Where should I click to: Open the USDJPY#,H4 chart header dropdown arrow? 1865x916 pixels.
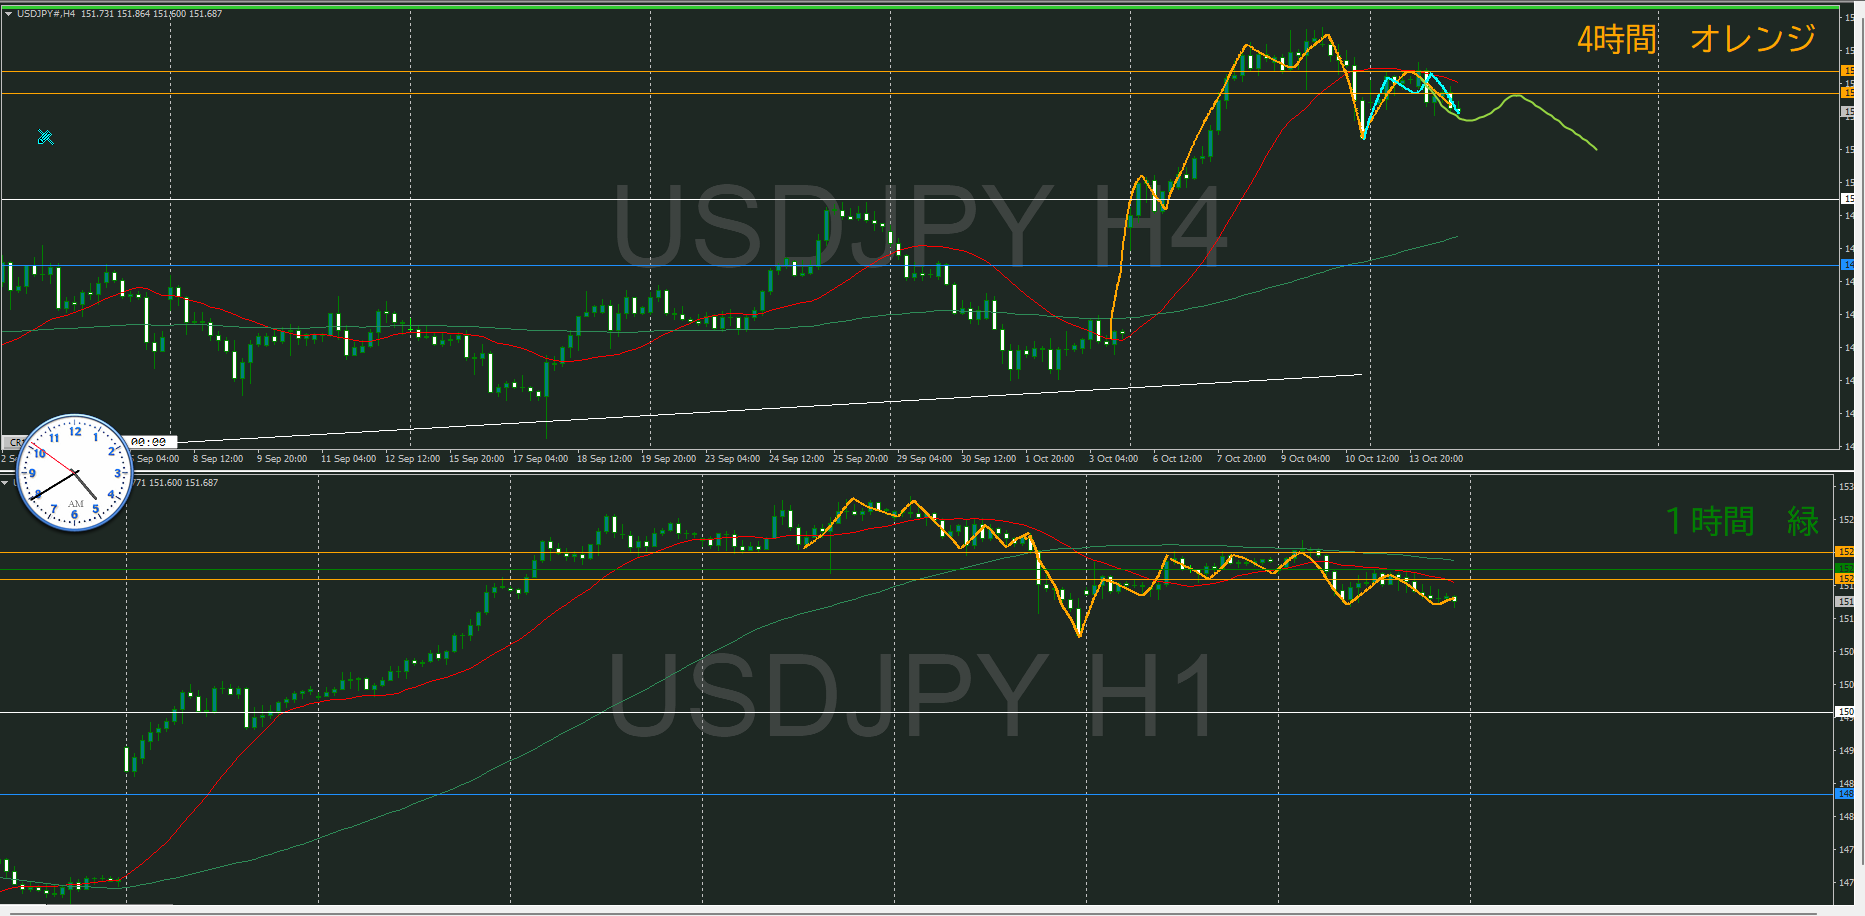(8, 14)
